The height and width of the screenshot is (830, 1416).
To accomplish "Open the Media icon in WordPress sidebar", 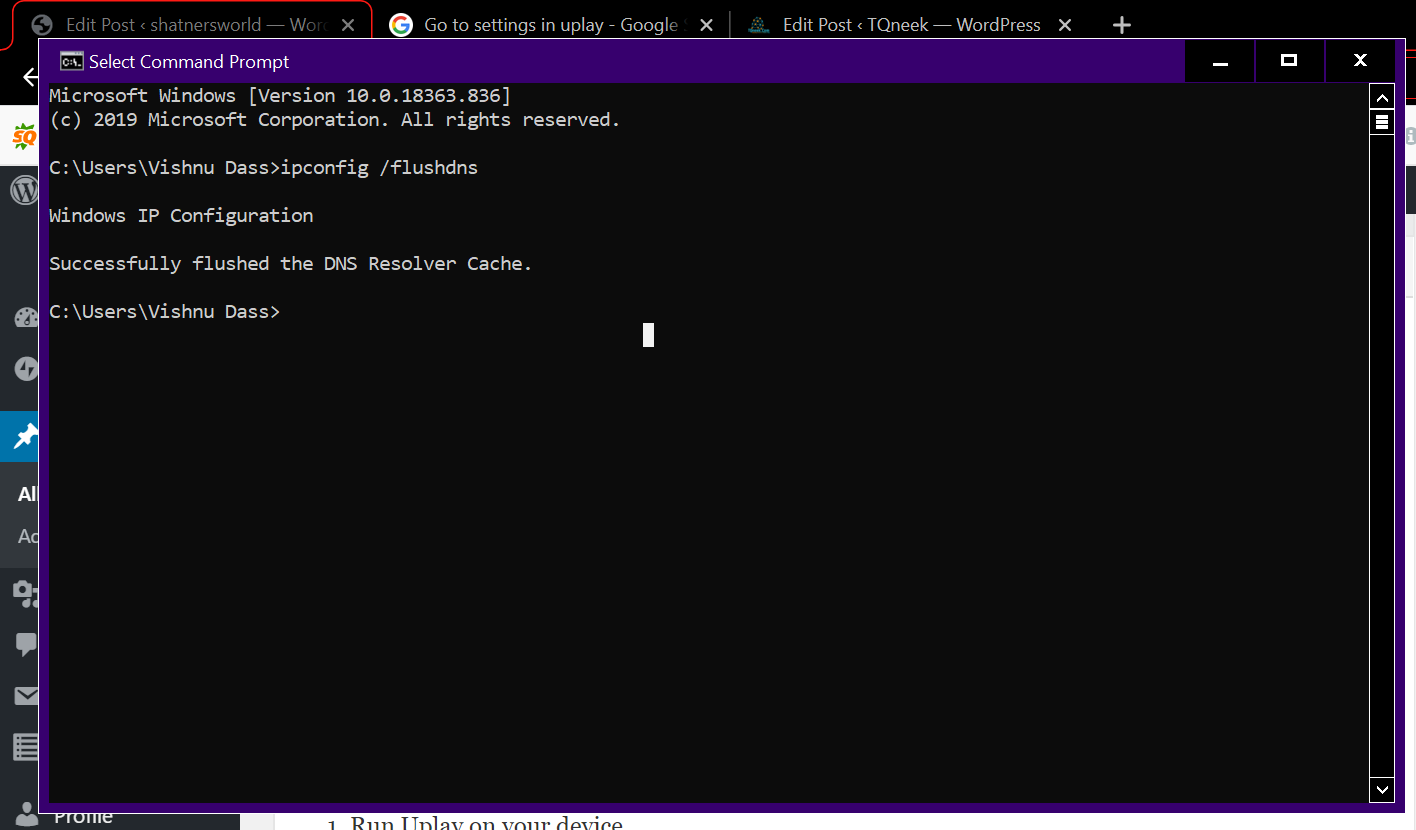I will point(26,593).
